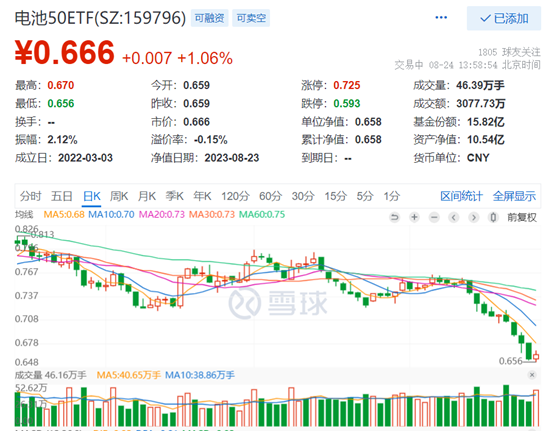Click the 溢价率 value -0.15%
Viewport: 554px width, 431px height.
pos(211,140)
